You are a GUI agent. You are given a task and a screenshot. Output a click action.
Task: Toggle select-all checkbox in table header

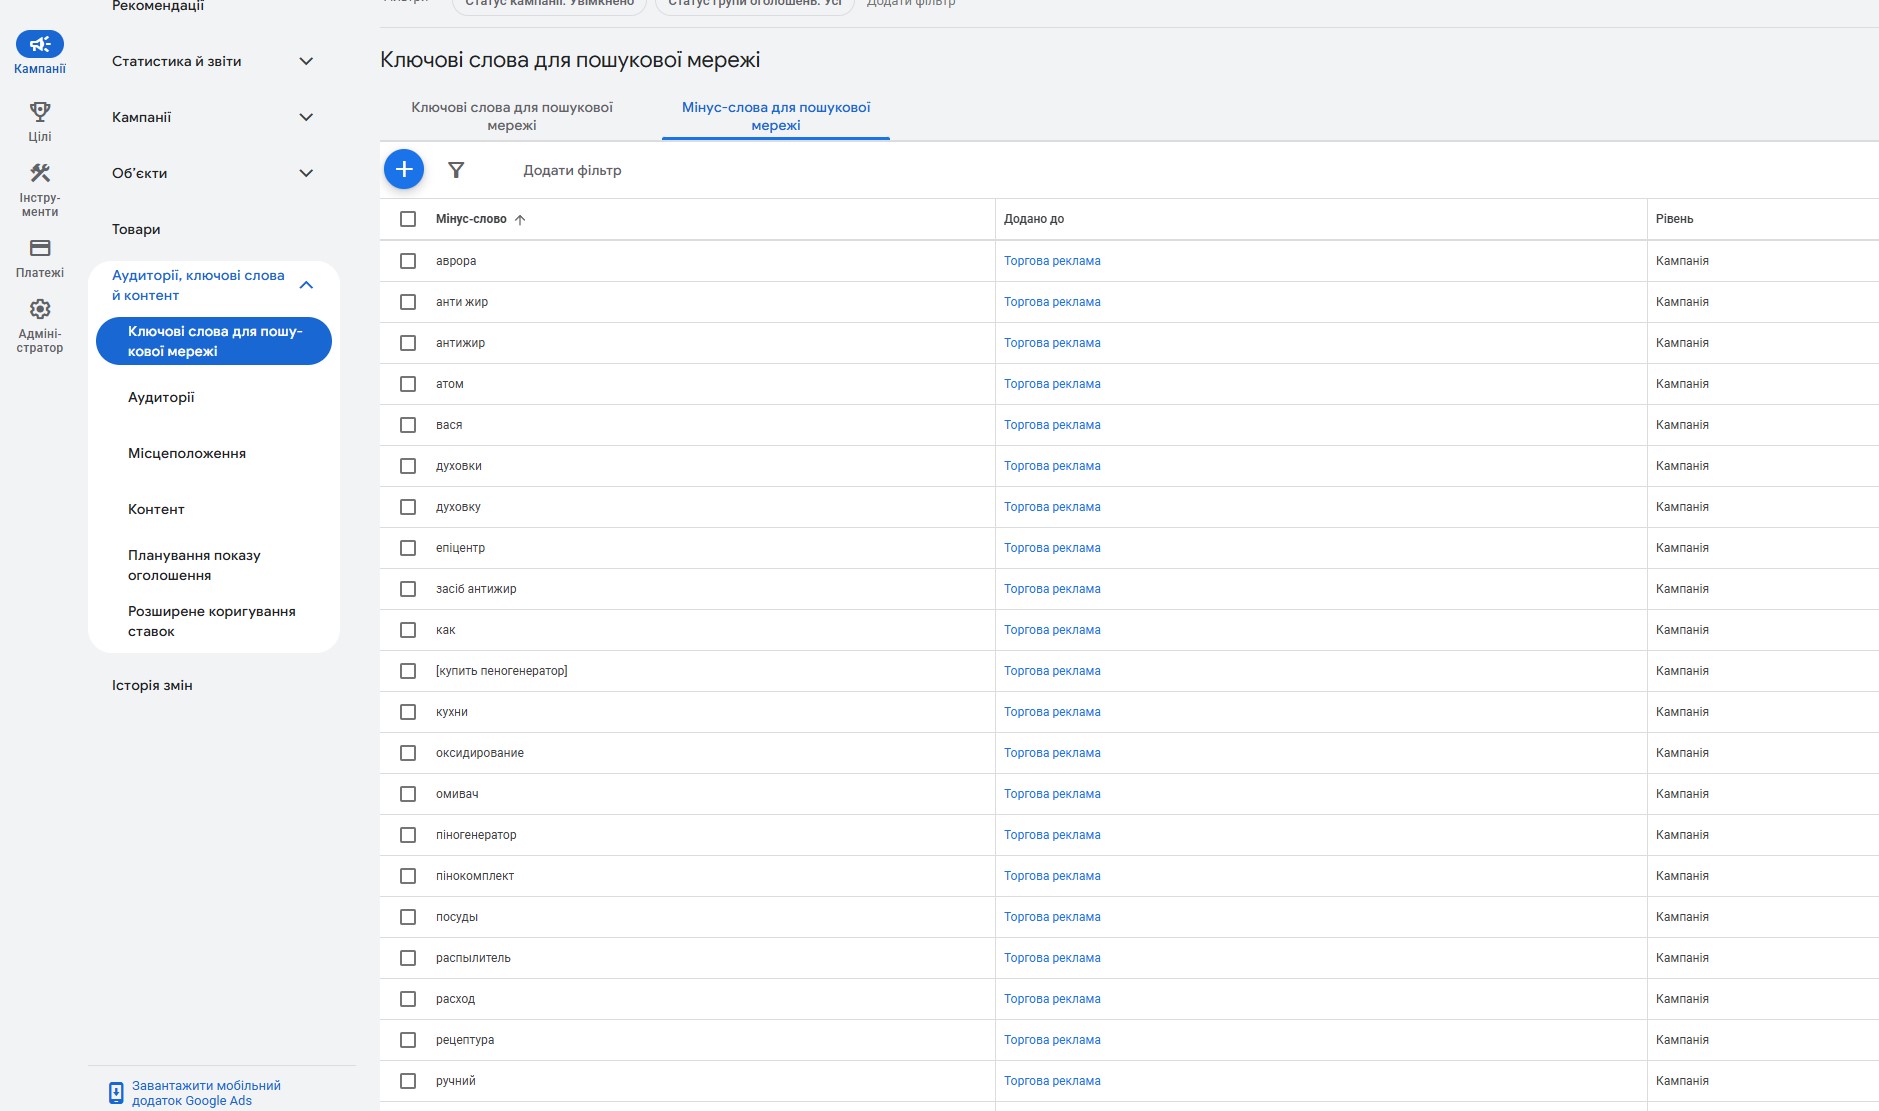pyautogui.click(x=408, y=219)
